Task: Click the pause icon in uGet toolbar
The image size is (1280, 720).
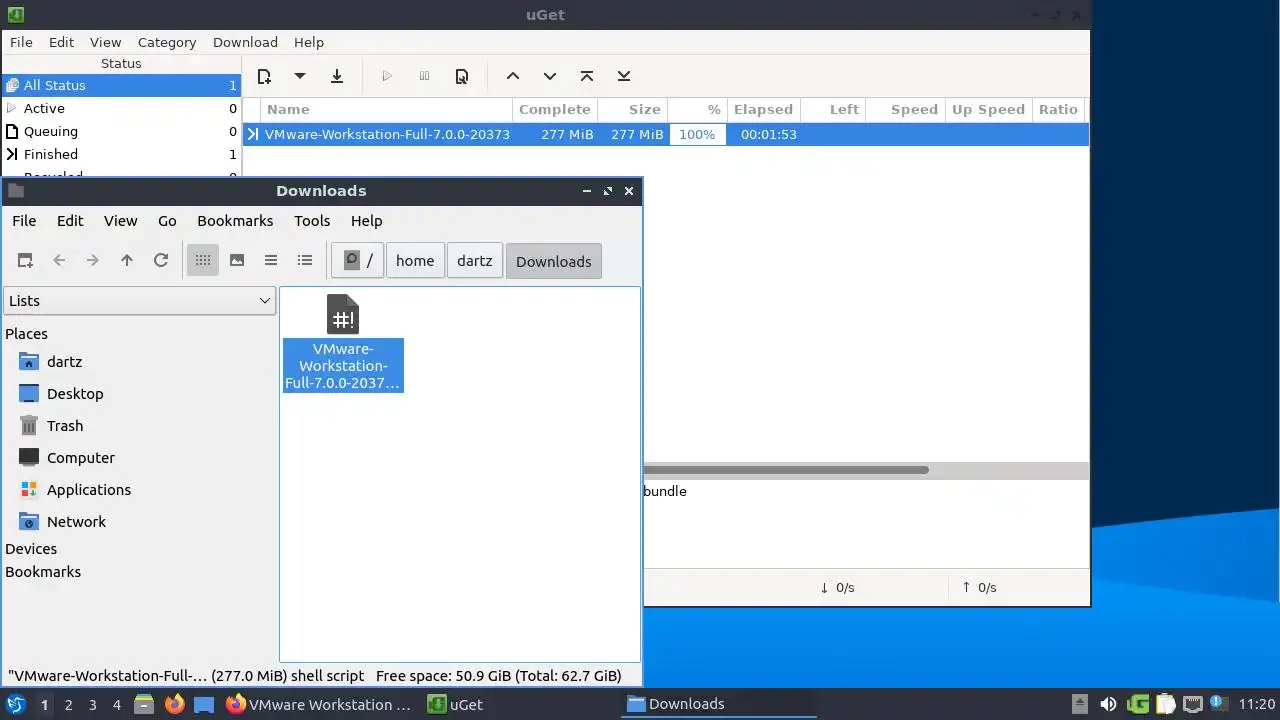Action: pyautogui.click(x=424, y=76)
